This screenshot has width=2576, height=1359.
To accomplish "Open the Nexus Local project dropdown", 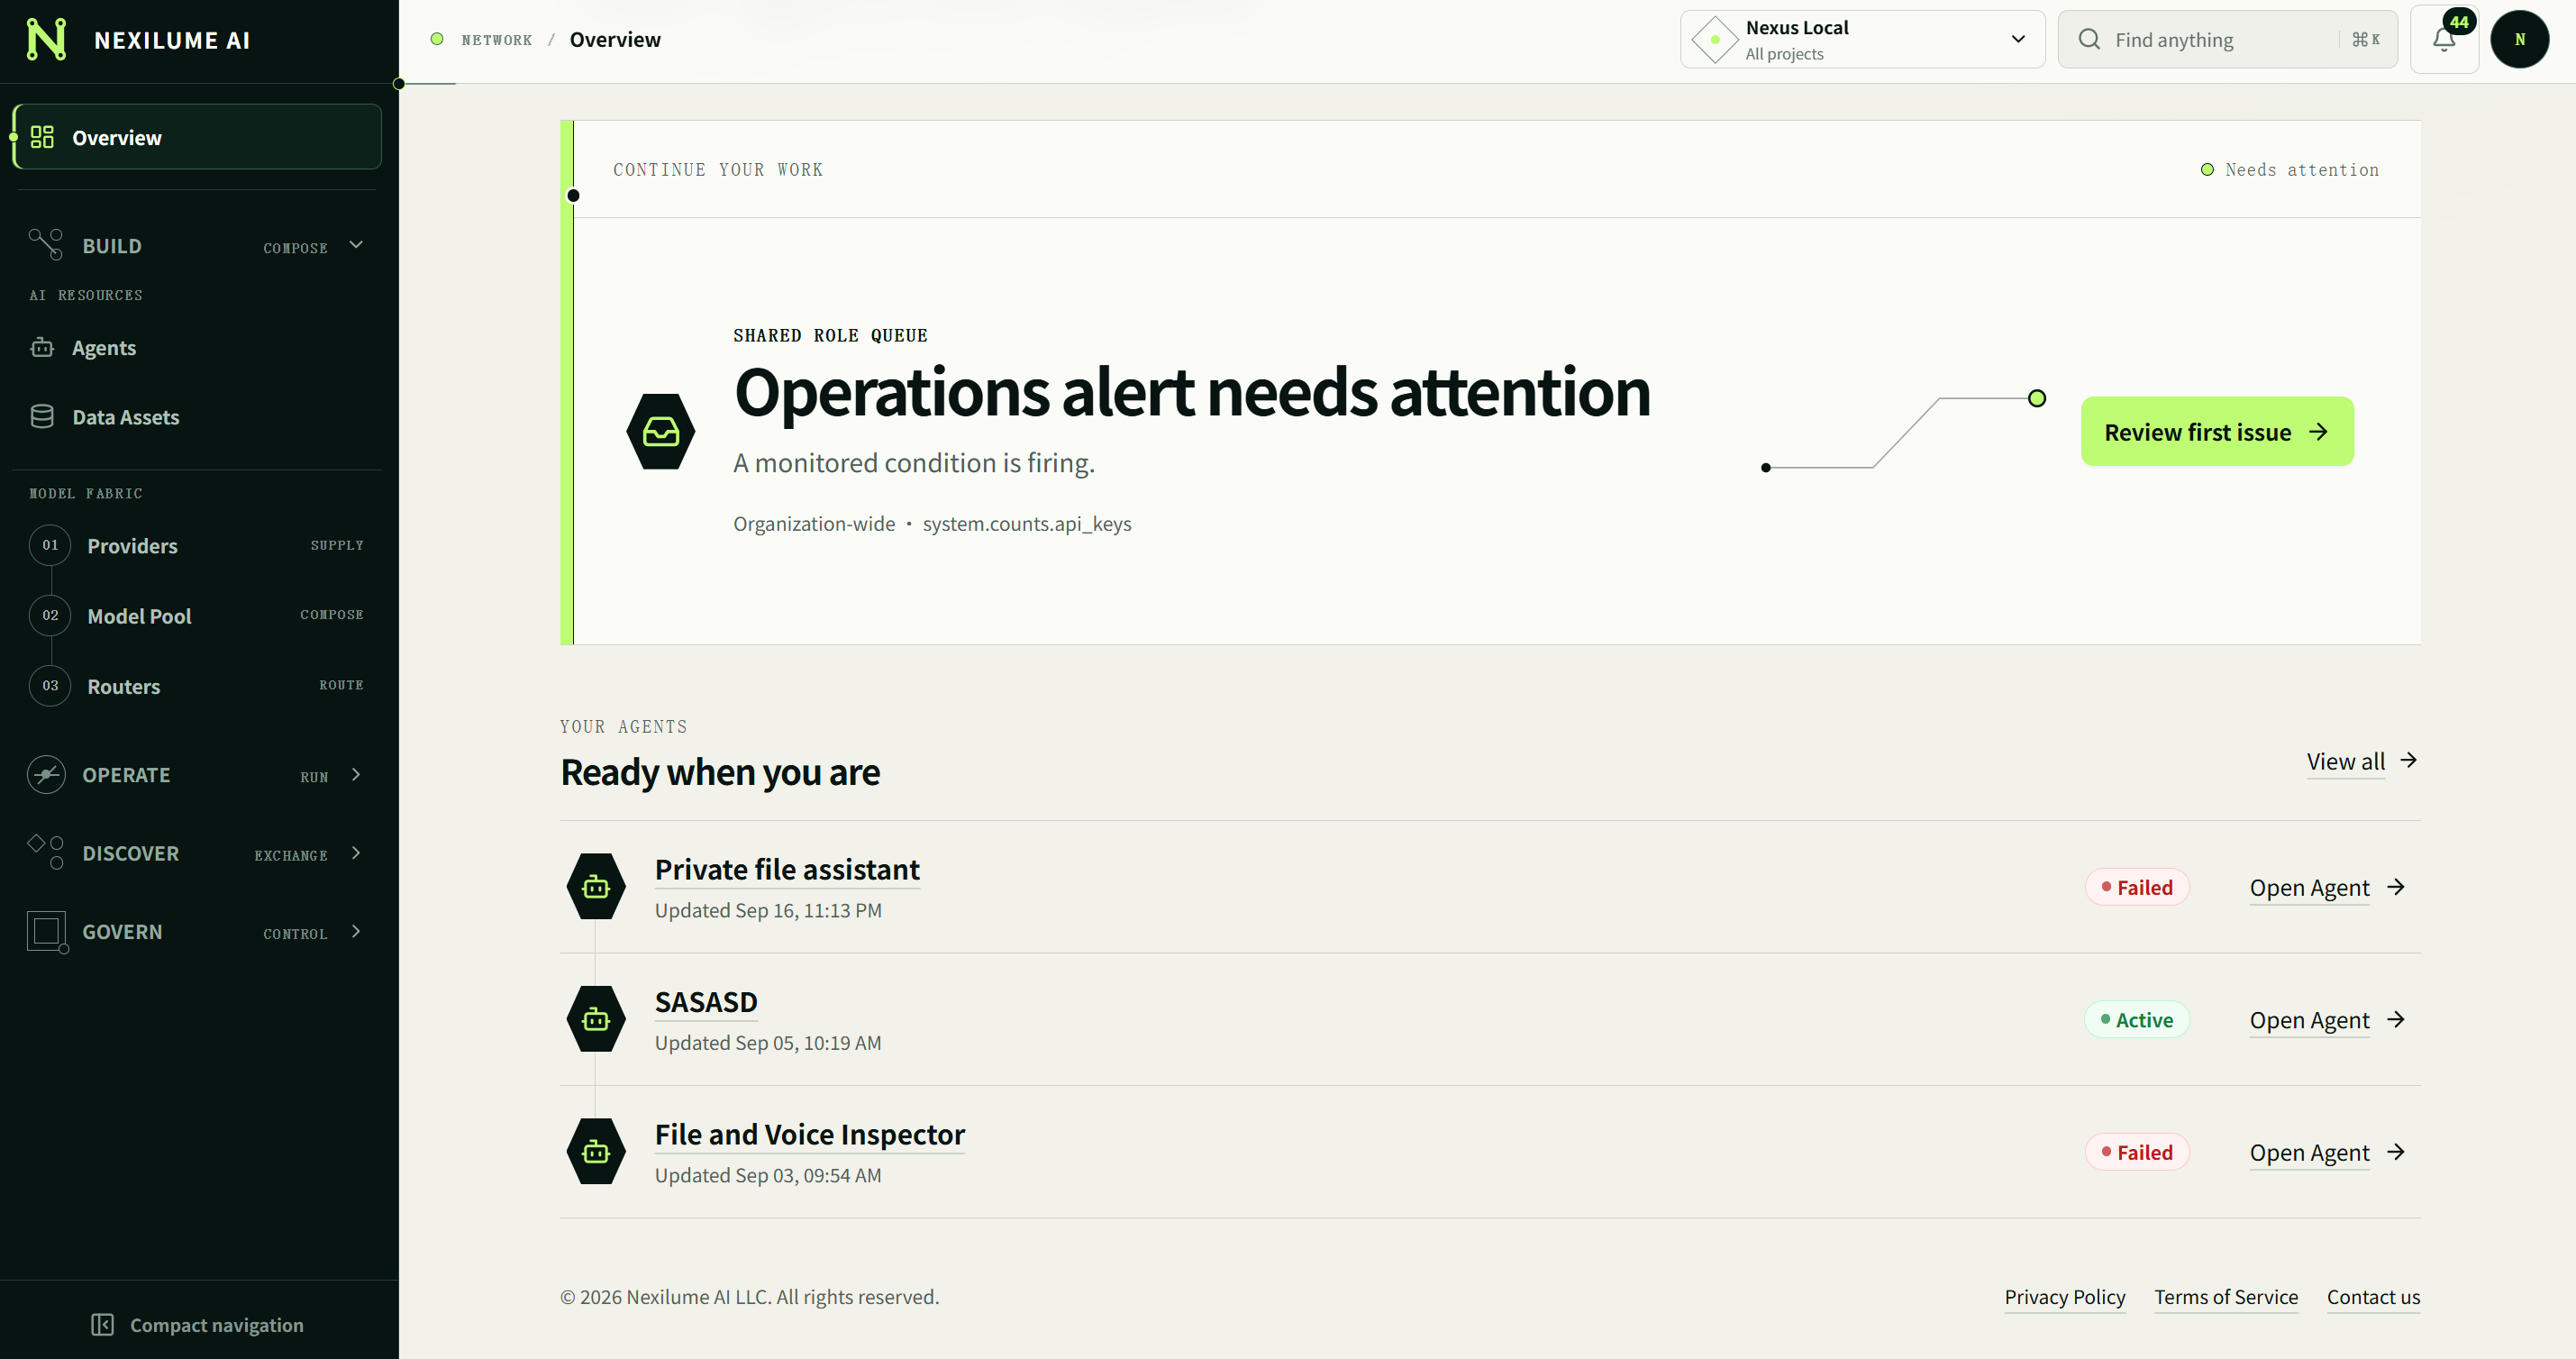I will click(1862, 40).
